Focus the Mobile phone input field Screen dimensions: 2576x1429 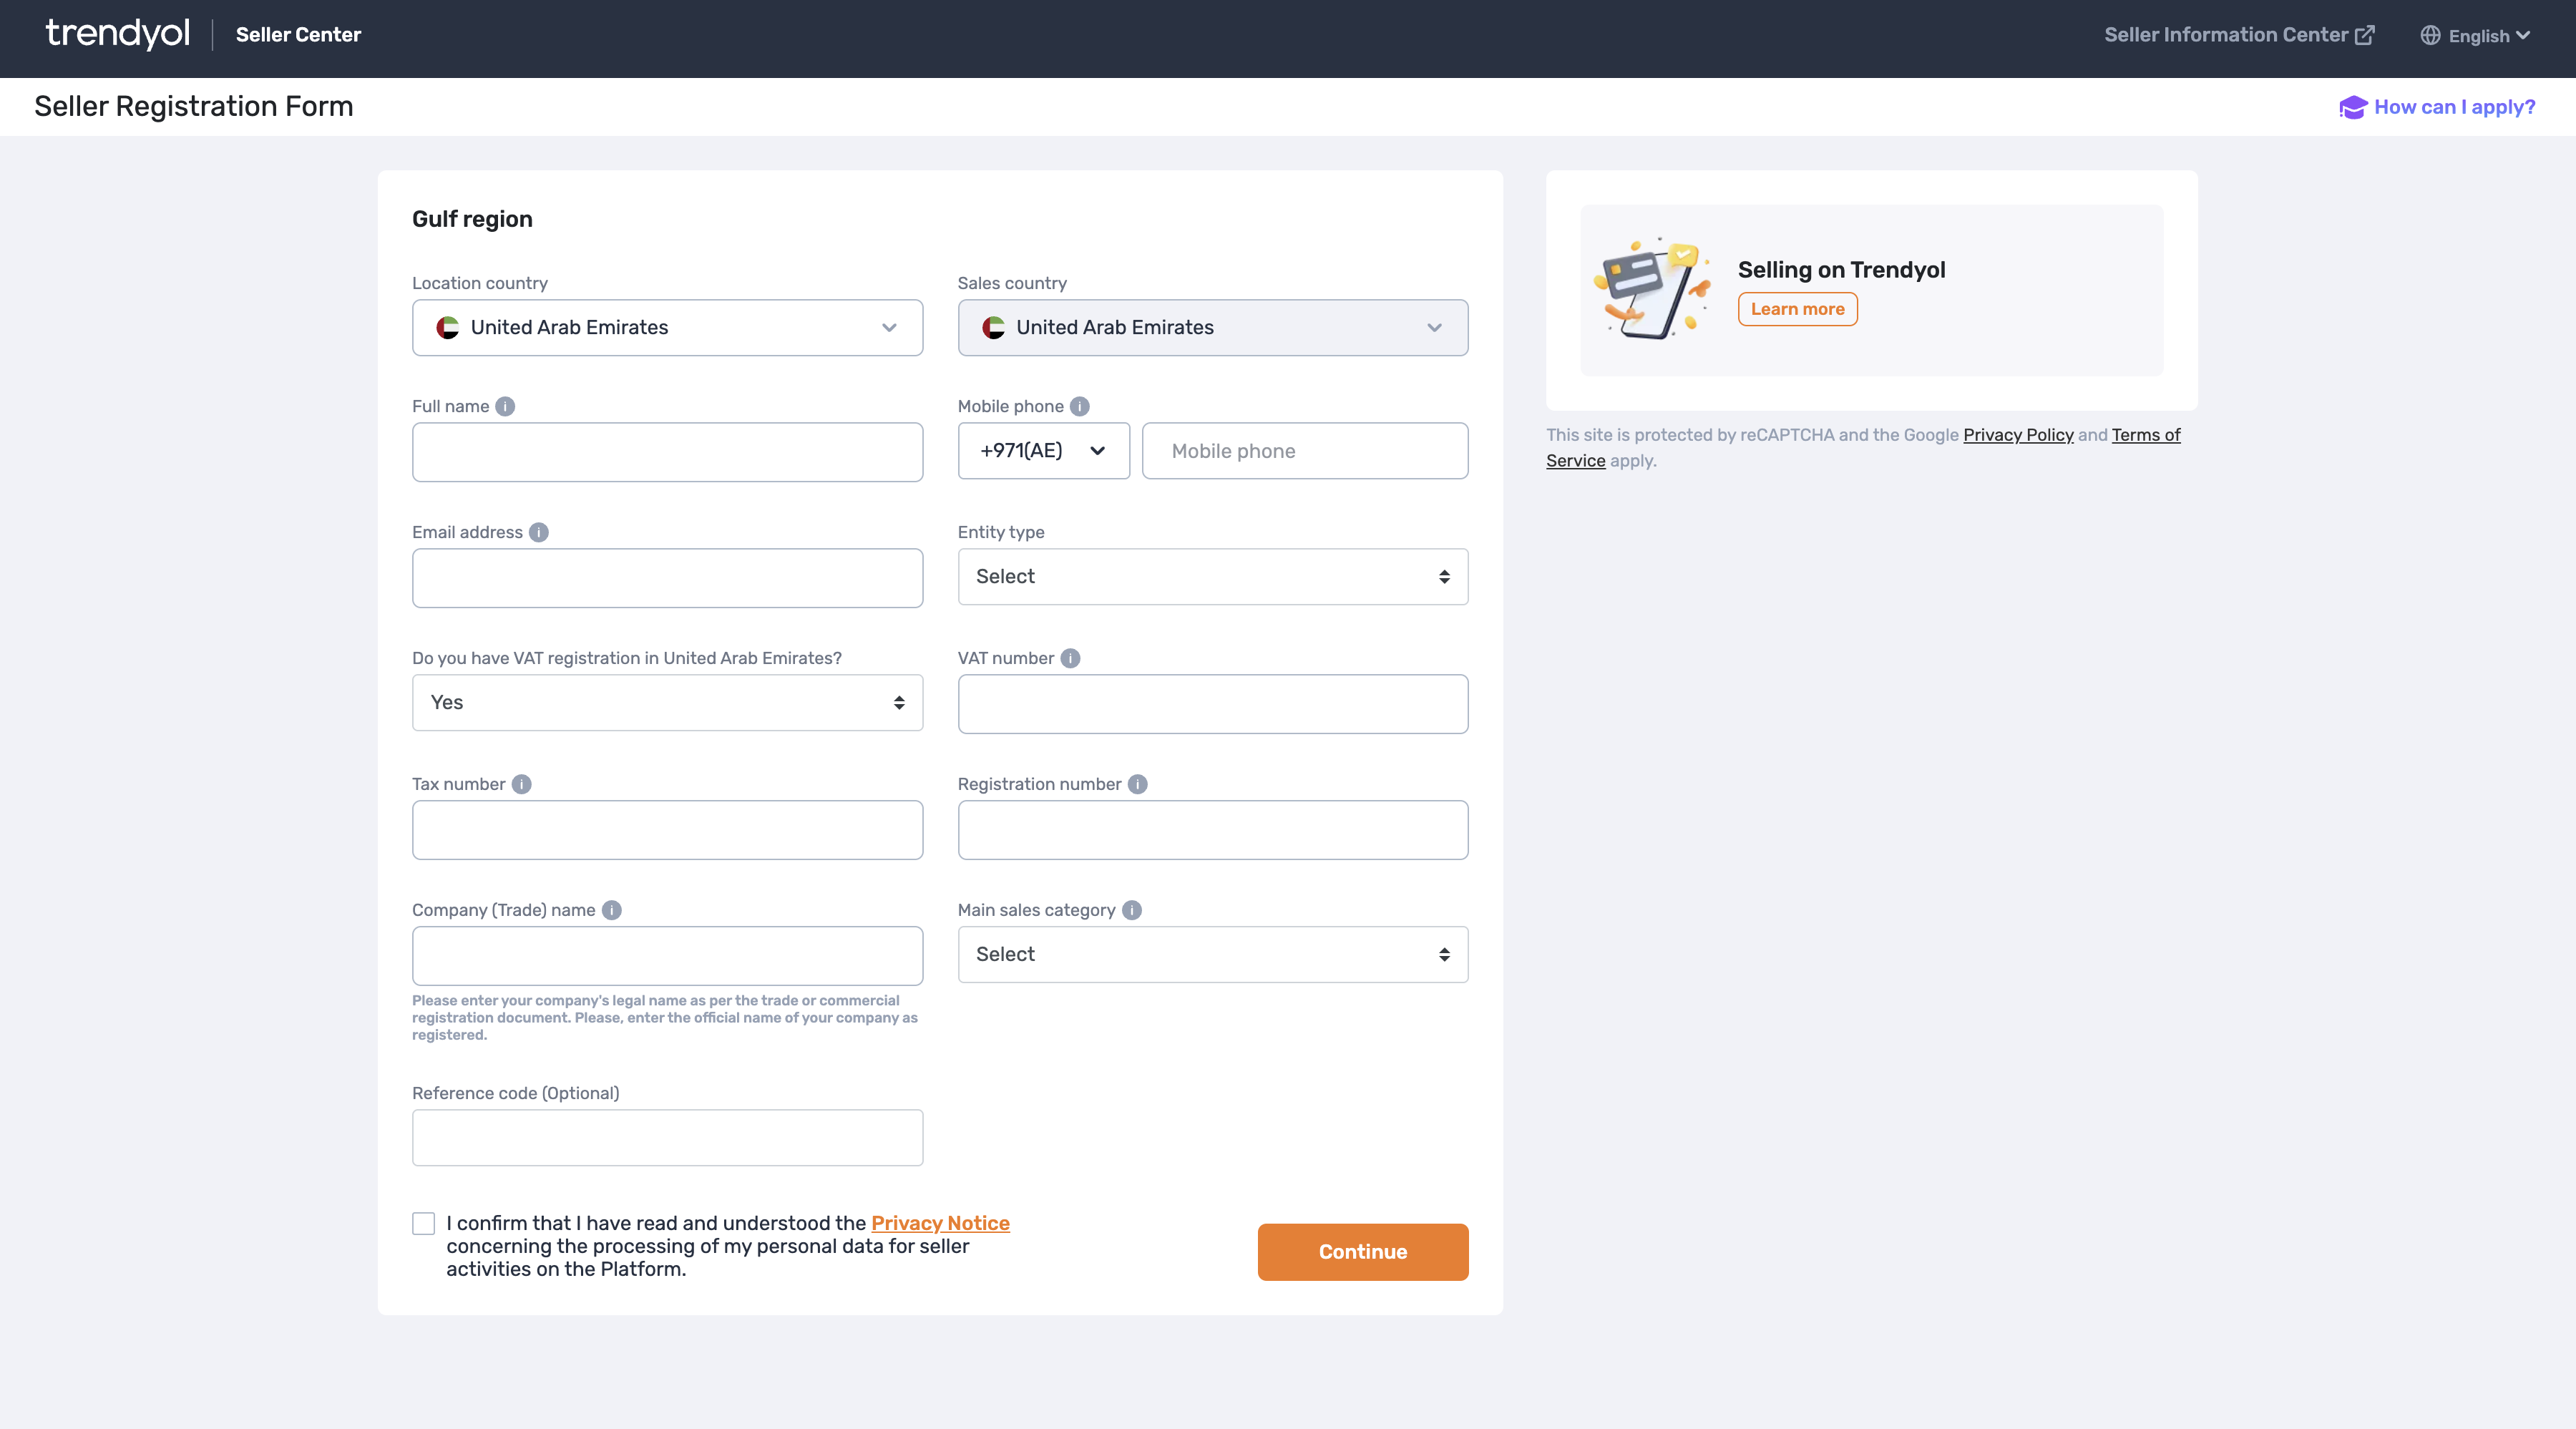coord(1305,450)
